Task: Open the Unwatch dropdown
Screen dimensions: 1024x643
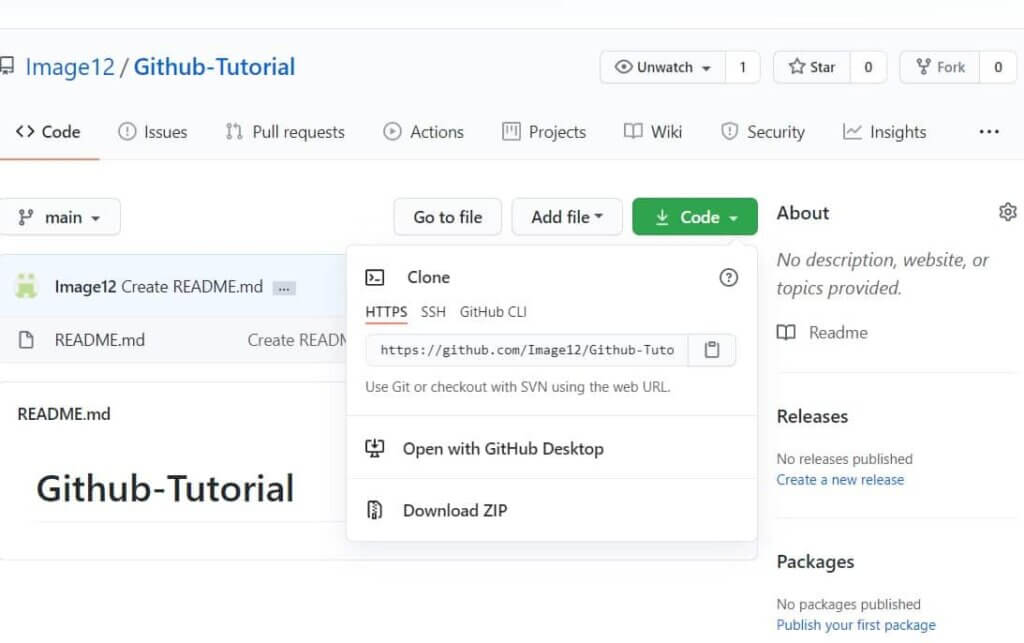Action: click(x=663, y=67)
